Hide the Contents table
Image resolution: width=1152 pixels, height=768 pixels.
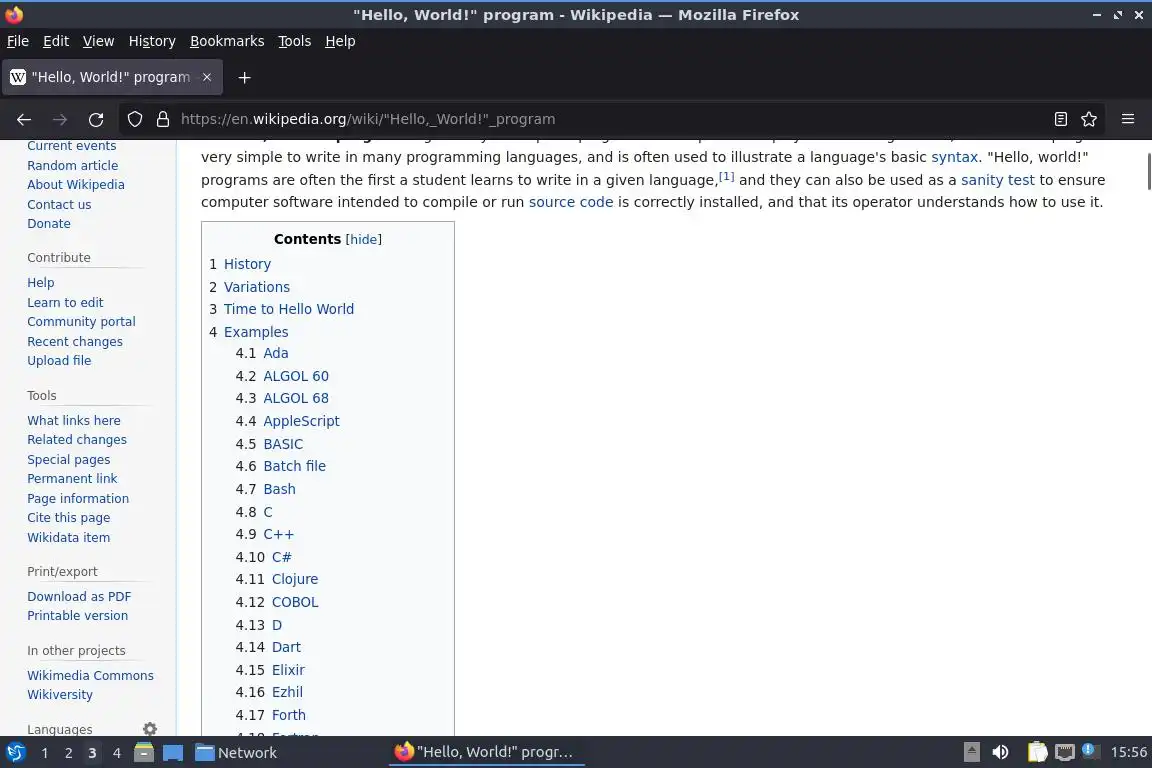coord(364,240)
